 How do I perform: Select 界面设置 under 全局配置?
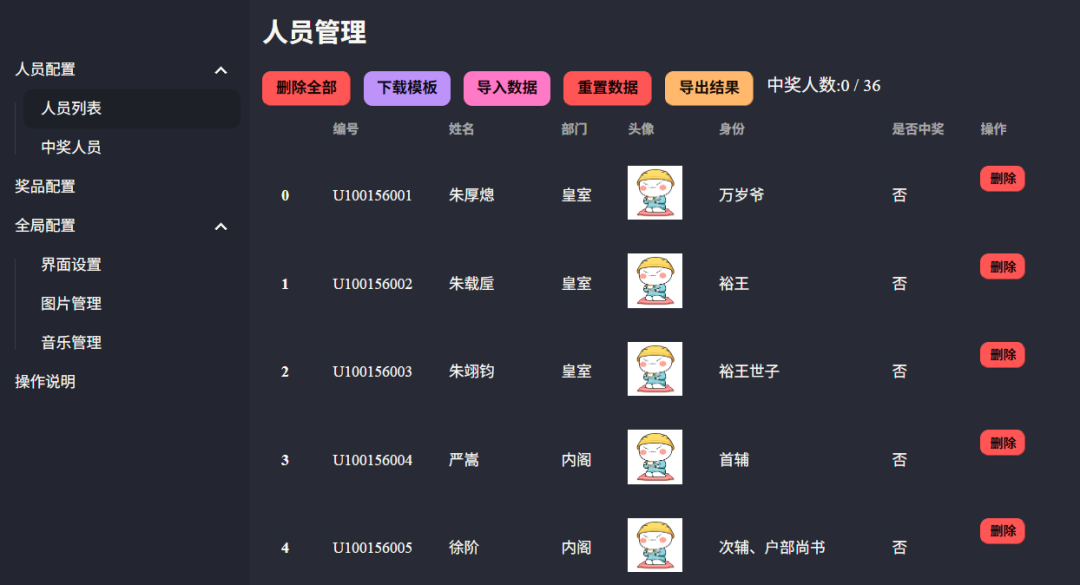[71, 265]
